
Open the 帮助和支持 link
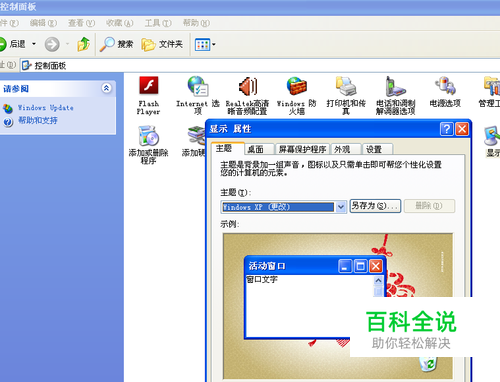click(38, 120)
